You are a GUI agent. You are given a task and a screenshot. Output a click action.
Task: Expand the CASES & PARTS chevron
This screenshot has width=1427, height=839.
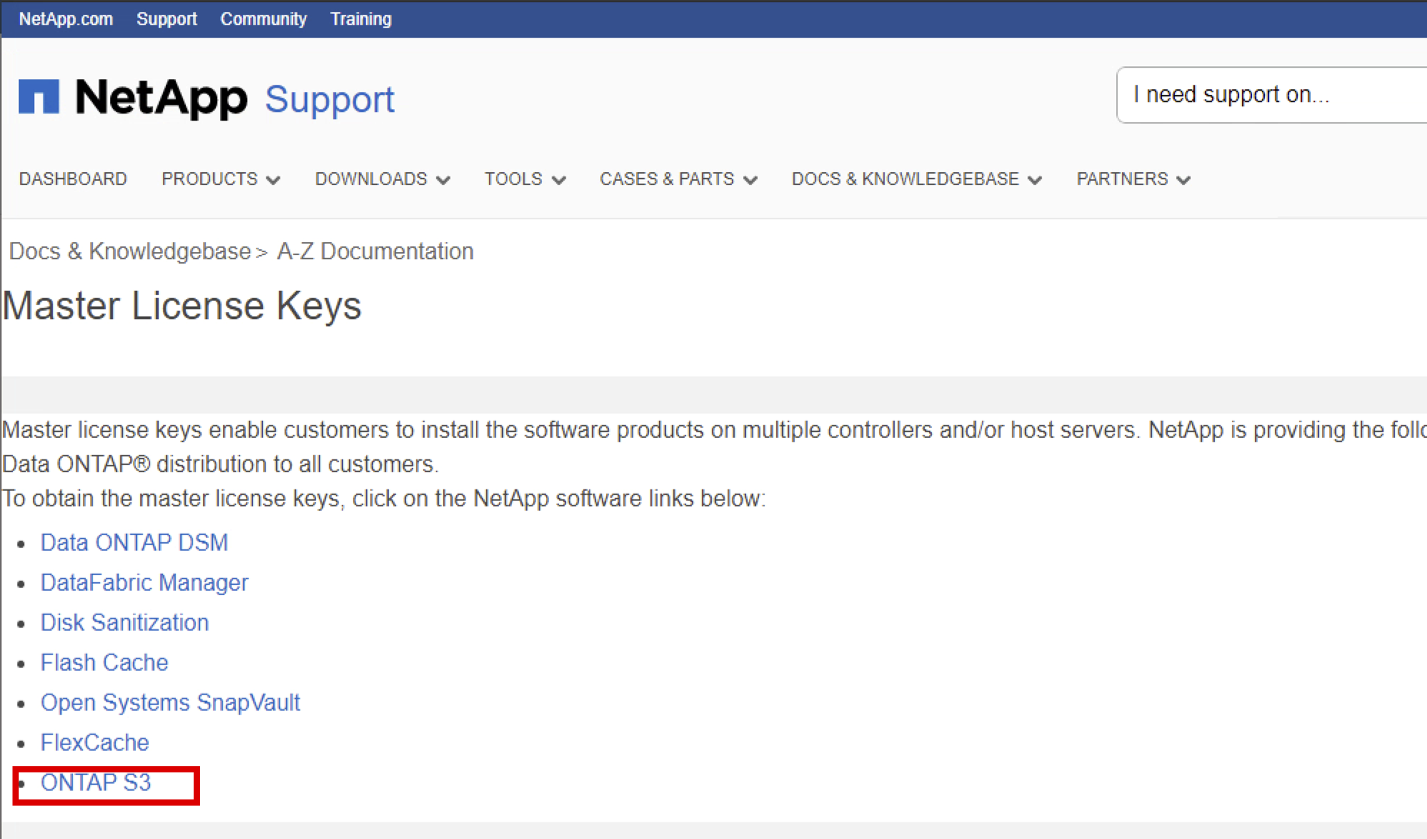pyautogui.click(x=750, y=180)
